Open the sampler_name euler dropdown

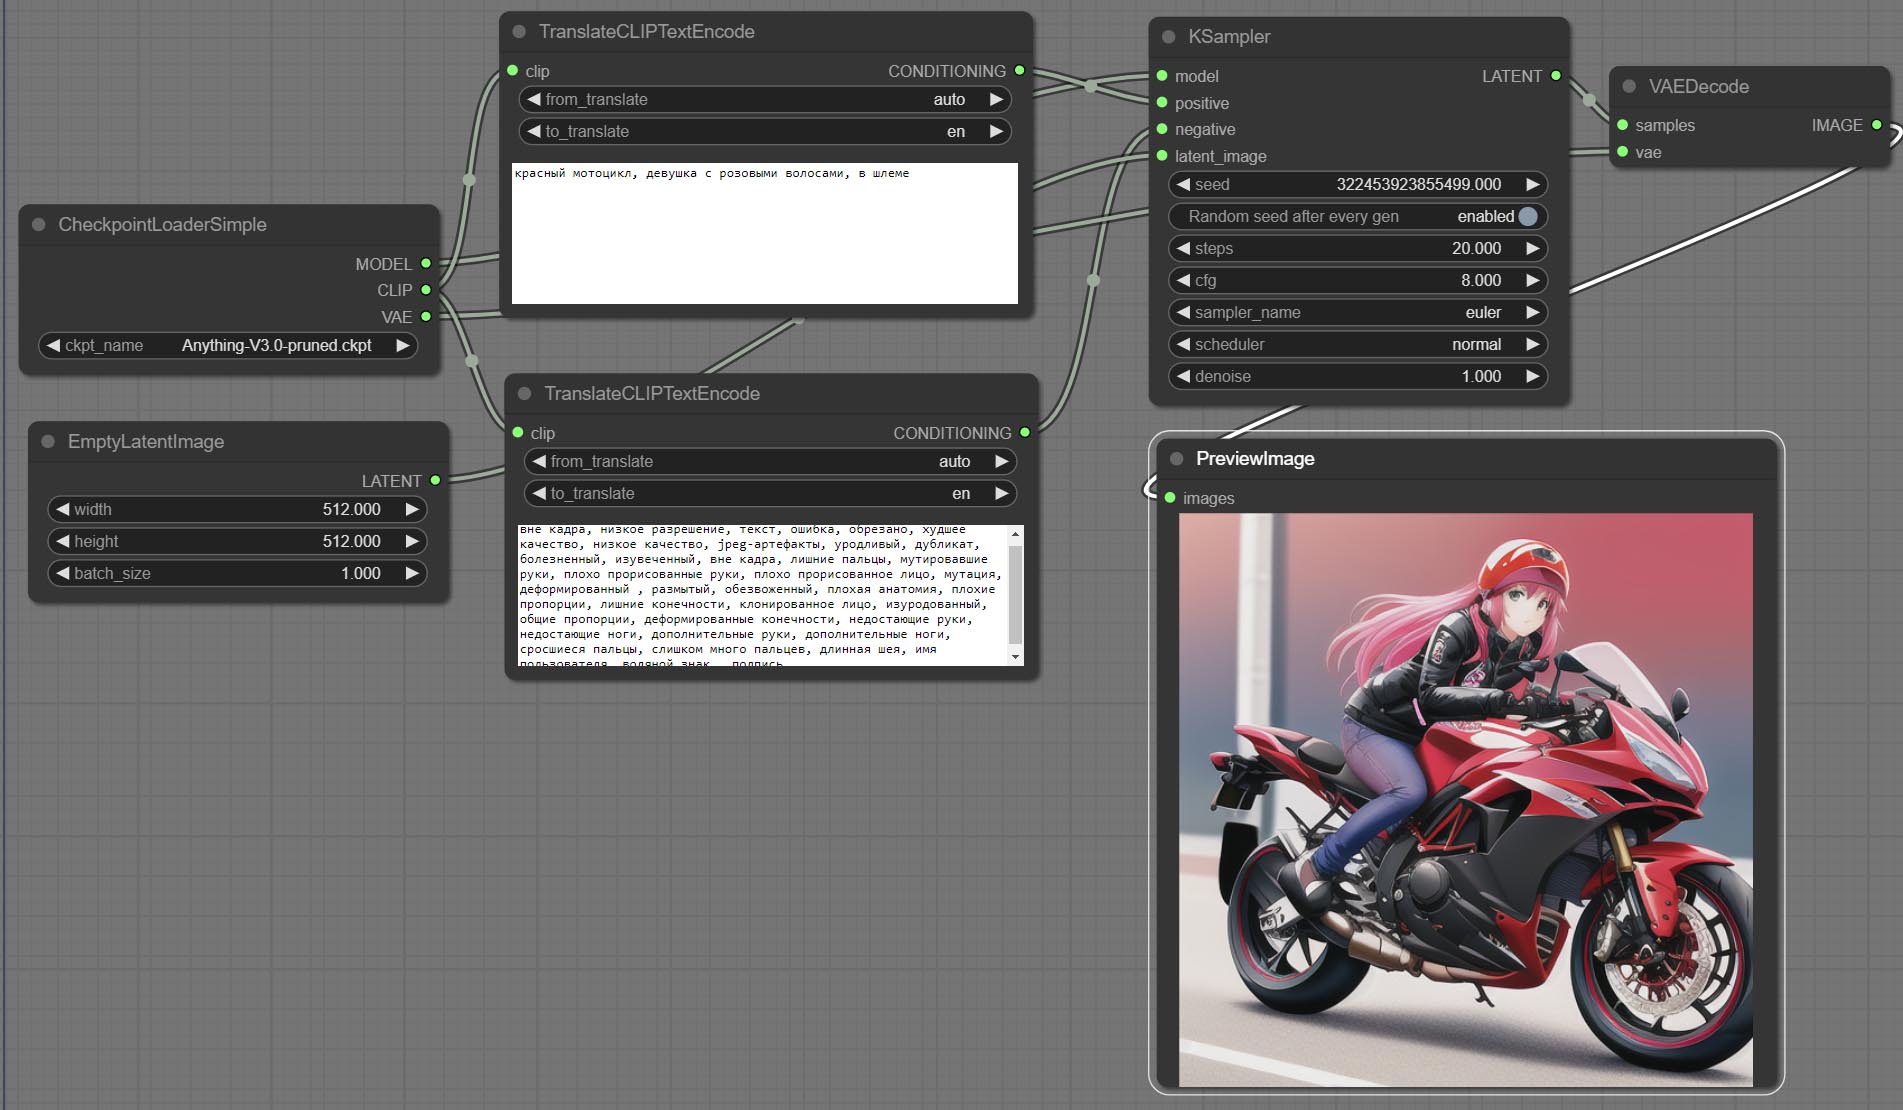coord(1357,313)
